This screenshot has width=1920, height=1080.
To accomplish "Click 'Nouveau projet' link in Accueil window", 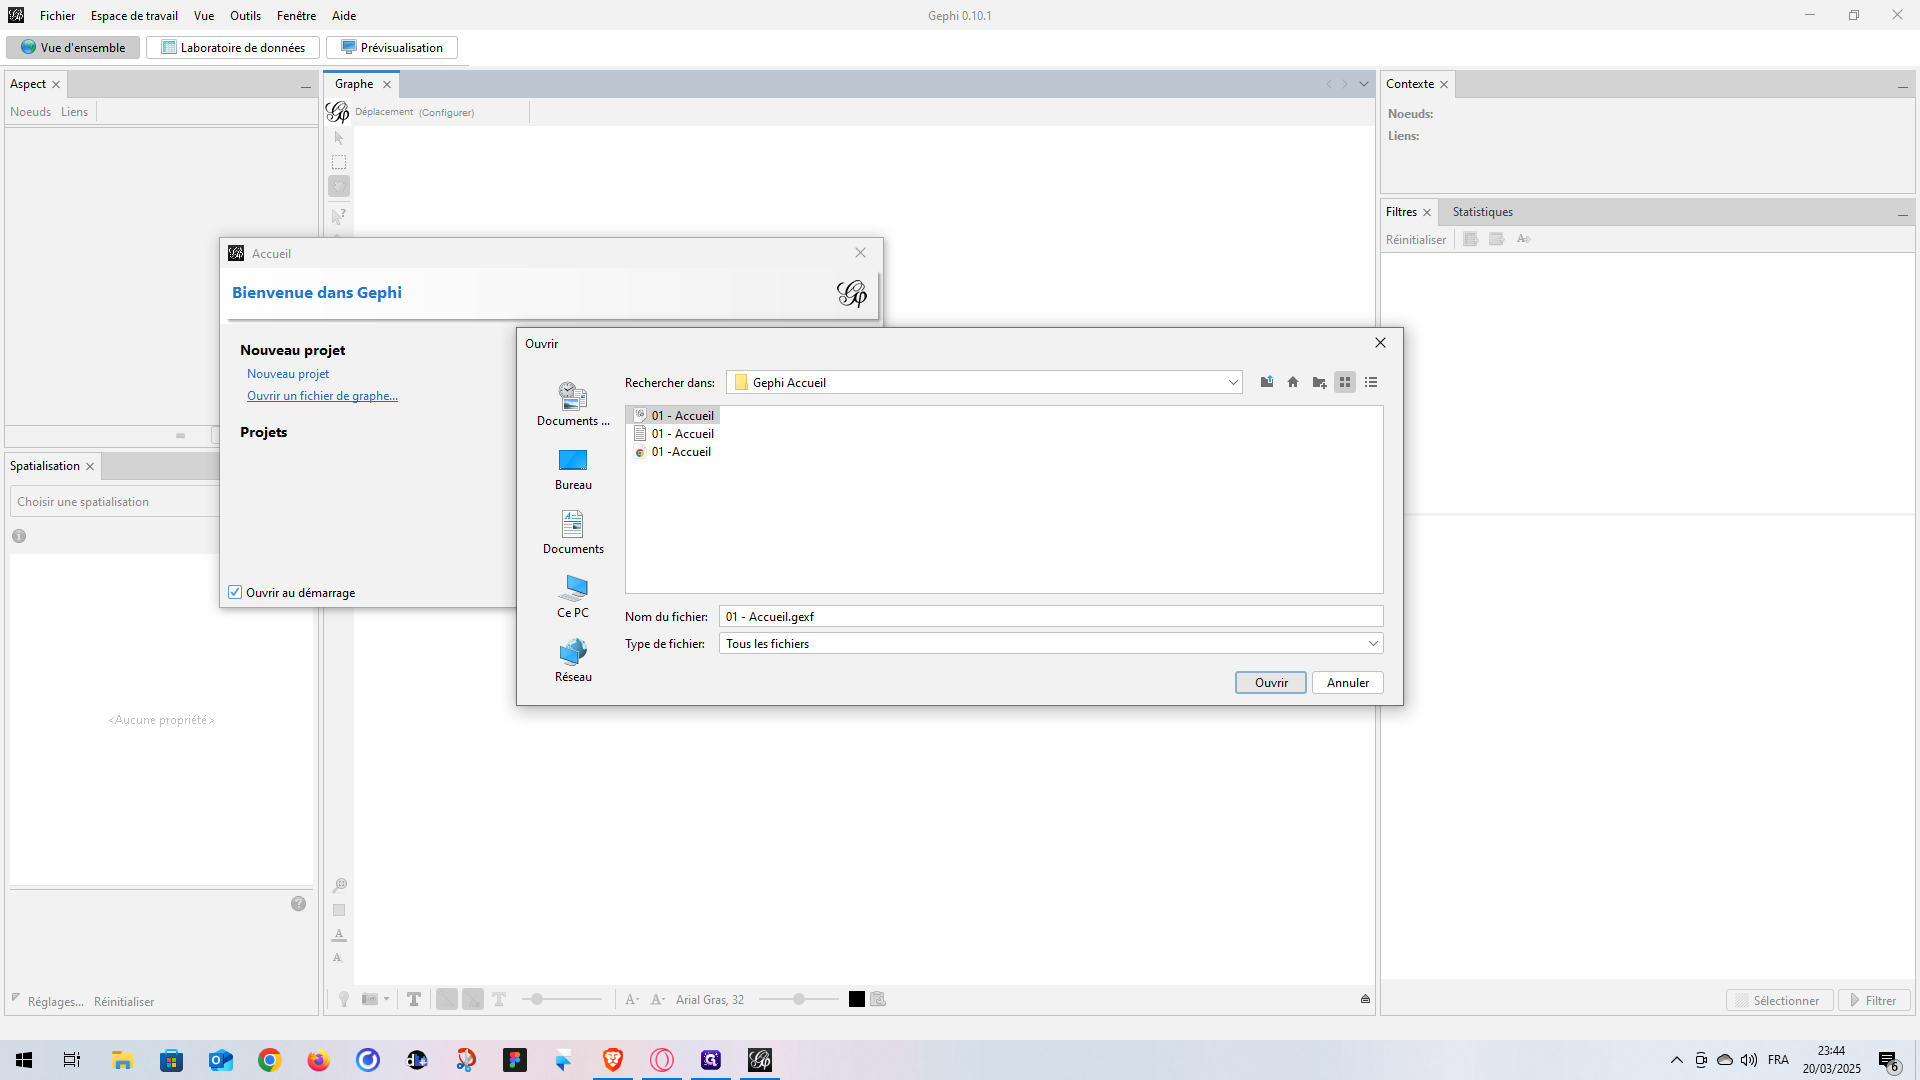I will point(288,373).
